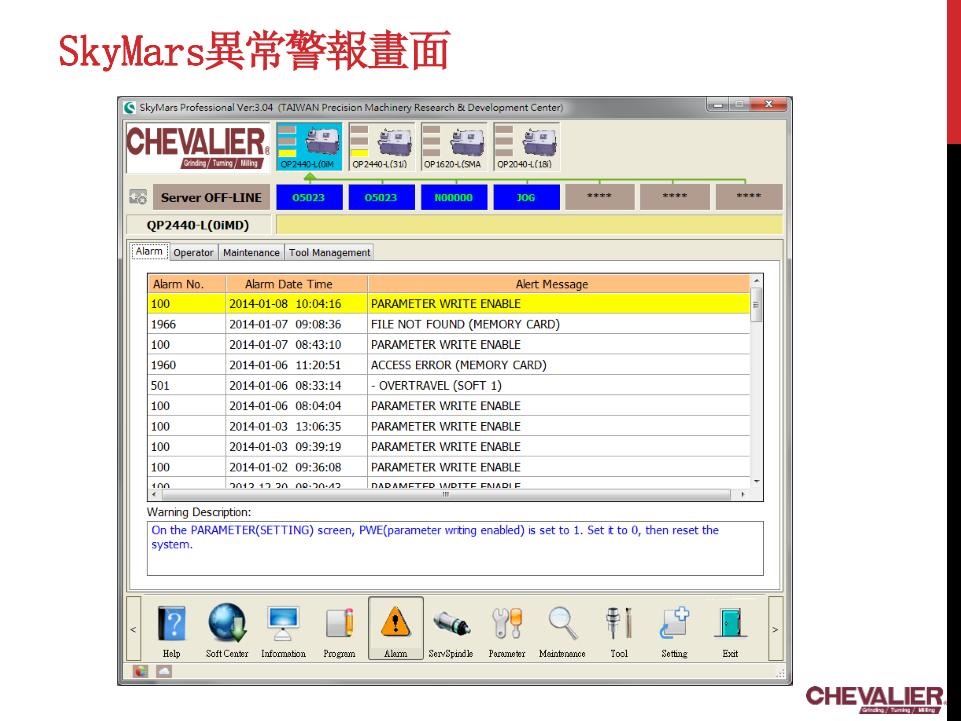The height and width of the screenshot is (721, 961).
Task: Open the Tool Management tab
Action: tap(329, 252)
